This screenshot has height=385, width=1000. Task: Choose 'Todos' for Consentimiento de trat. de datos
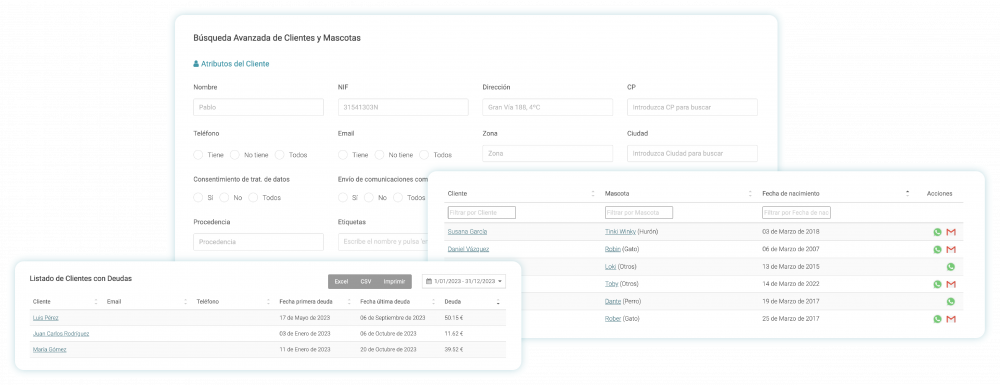point(253,198)
